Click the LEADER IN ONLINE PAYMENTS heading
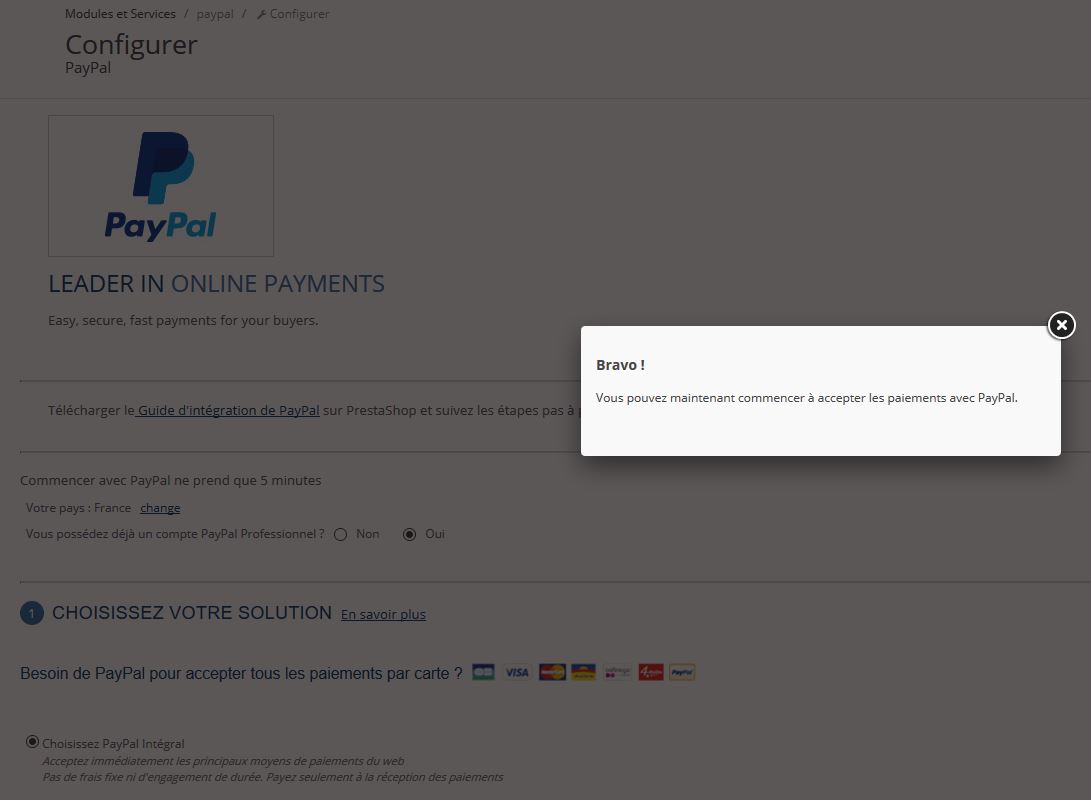The height and width of the screenshot is (800, 1091). (x=216, y=284)
